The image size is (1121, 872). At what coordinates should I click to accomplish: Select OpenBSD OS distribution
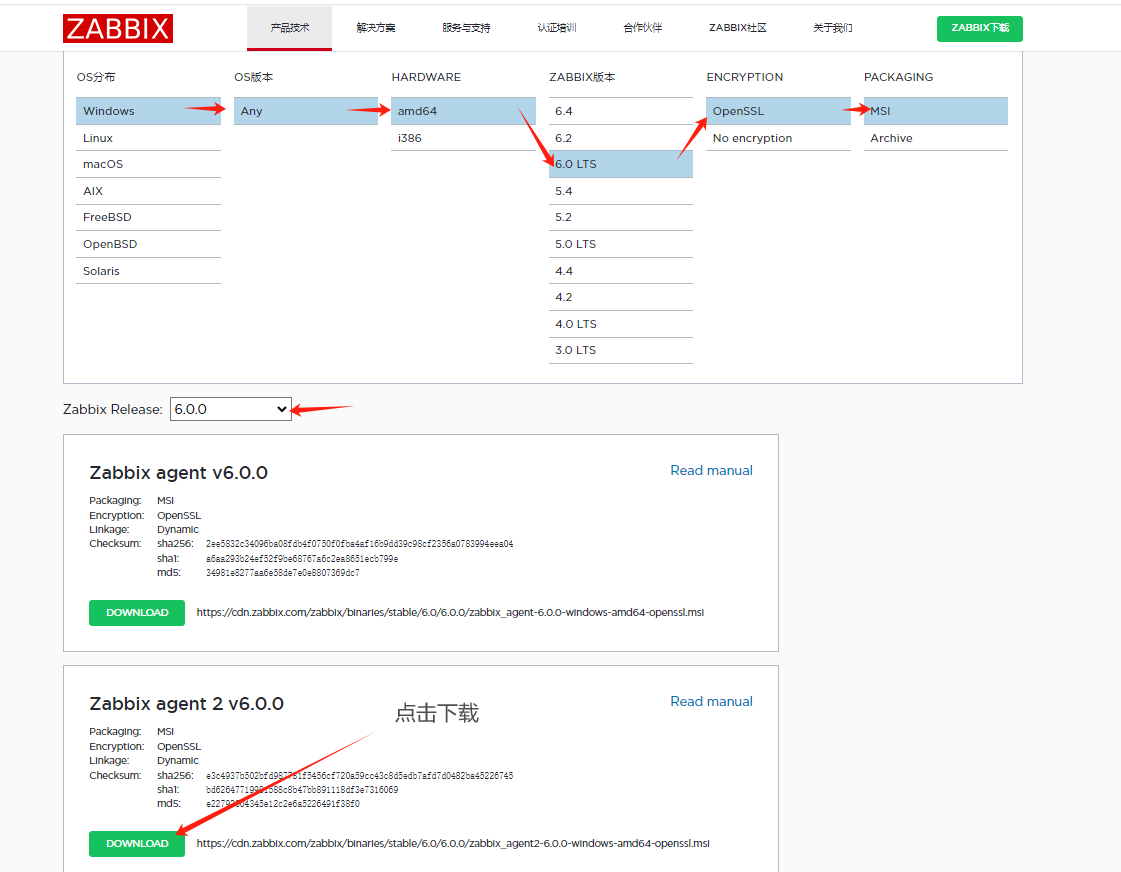(149, 244)
